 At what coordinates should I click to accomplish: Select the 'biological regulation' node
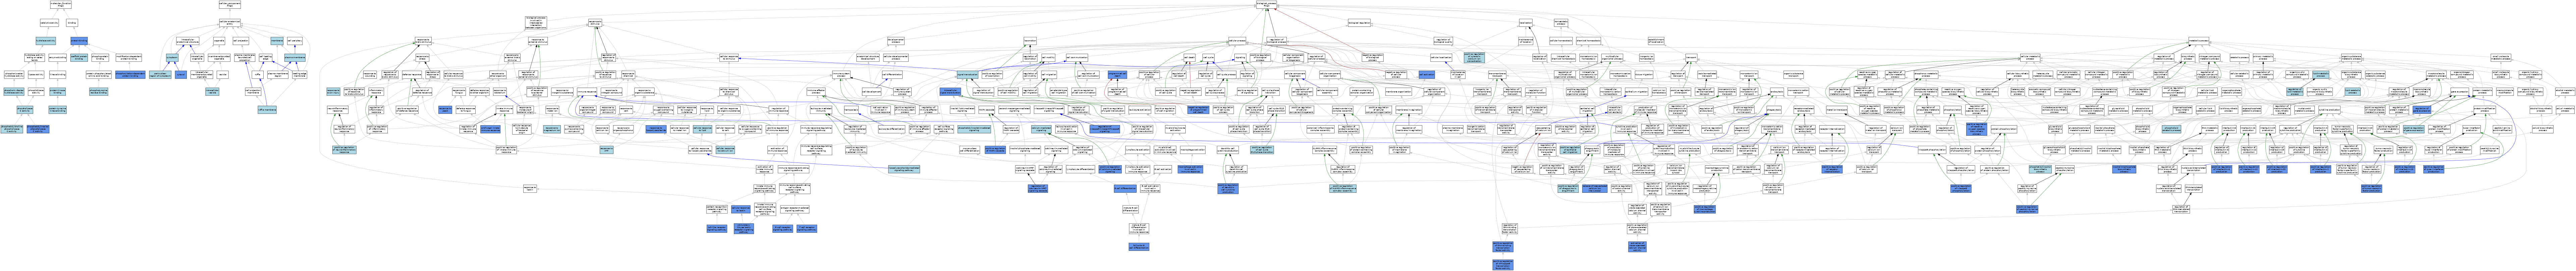tap(1359, 23)
